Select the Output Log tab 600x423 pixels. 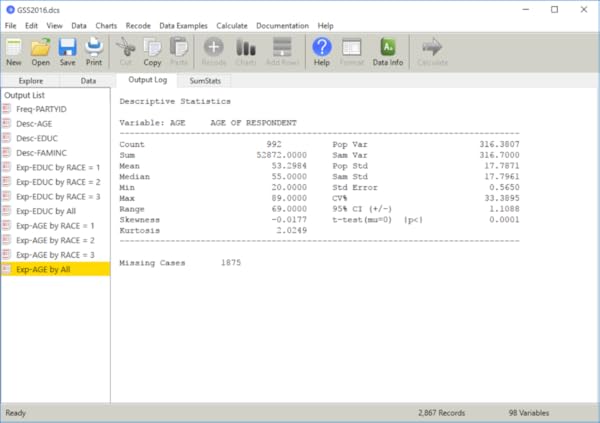147,80
